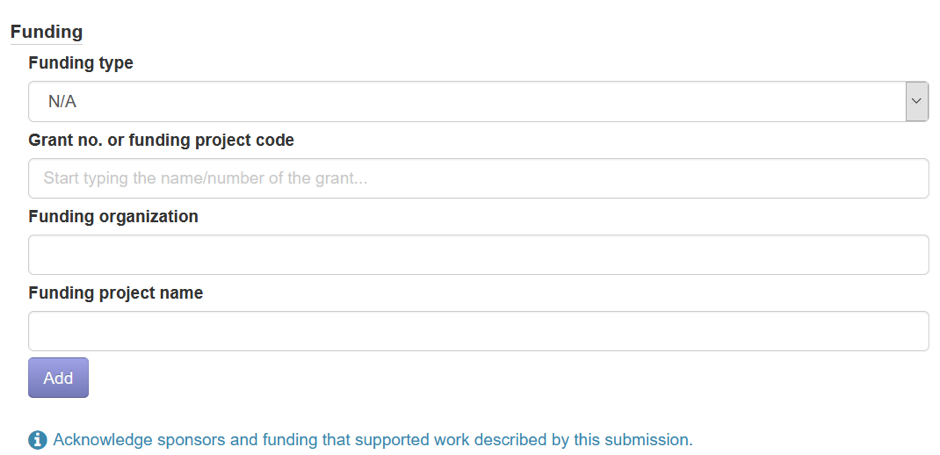
Task: Click the blue info circle icon
Action: click(x=37, y=440)
